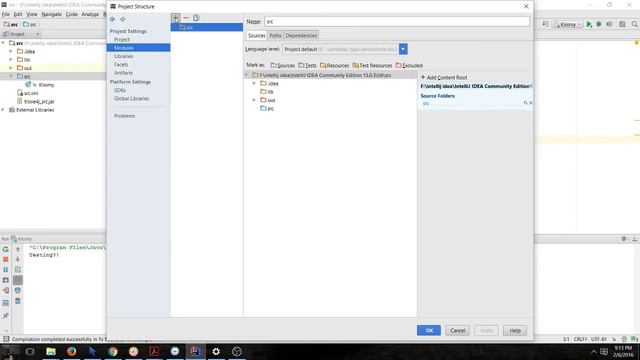Screen dimensions: 640x360
Task: Open Chrome from the taskbar
Action: 113,351
